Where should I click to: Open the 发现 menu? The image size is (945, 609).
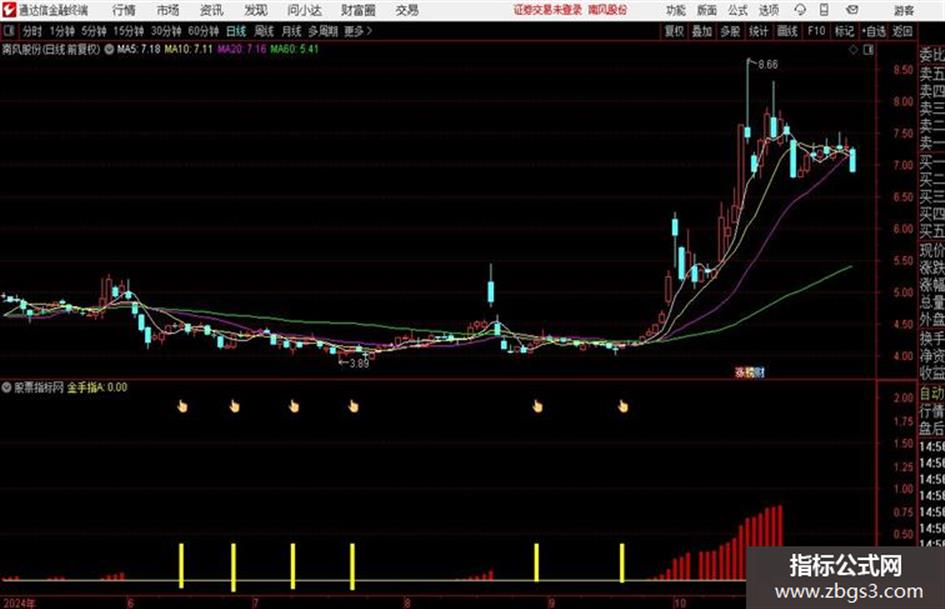[256, 10]
